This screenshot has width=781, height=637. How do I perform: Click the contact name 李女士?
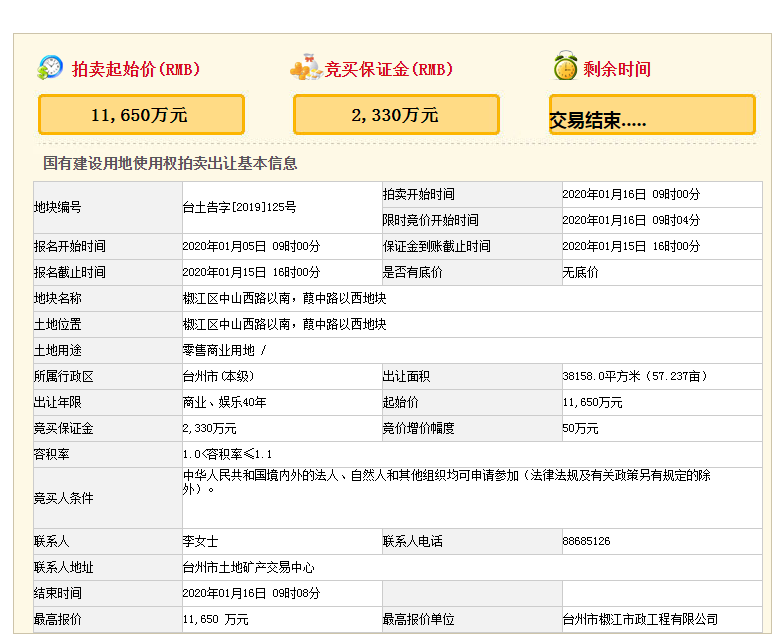(200, 541)
